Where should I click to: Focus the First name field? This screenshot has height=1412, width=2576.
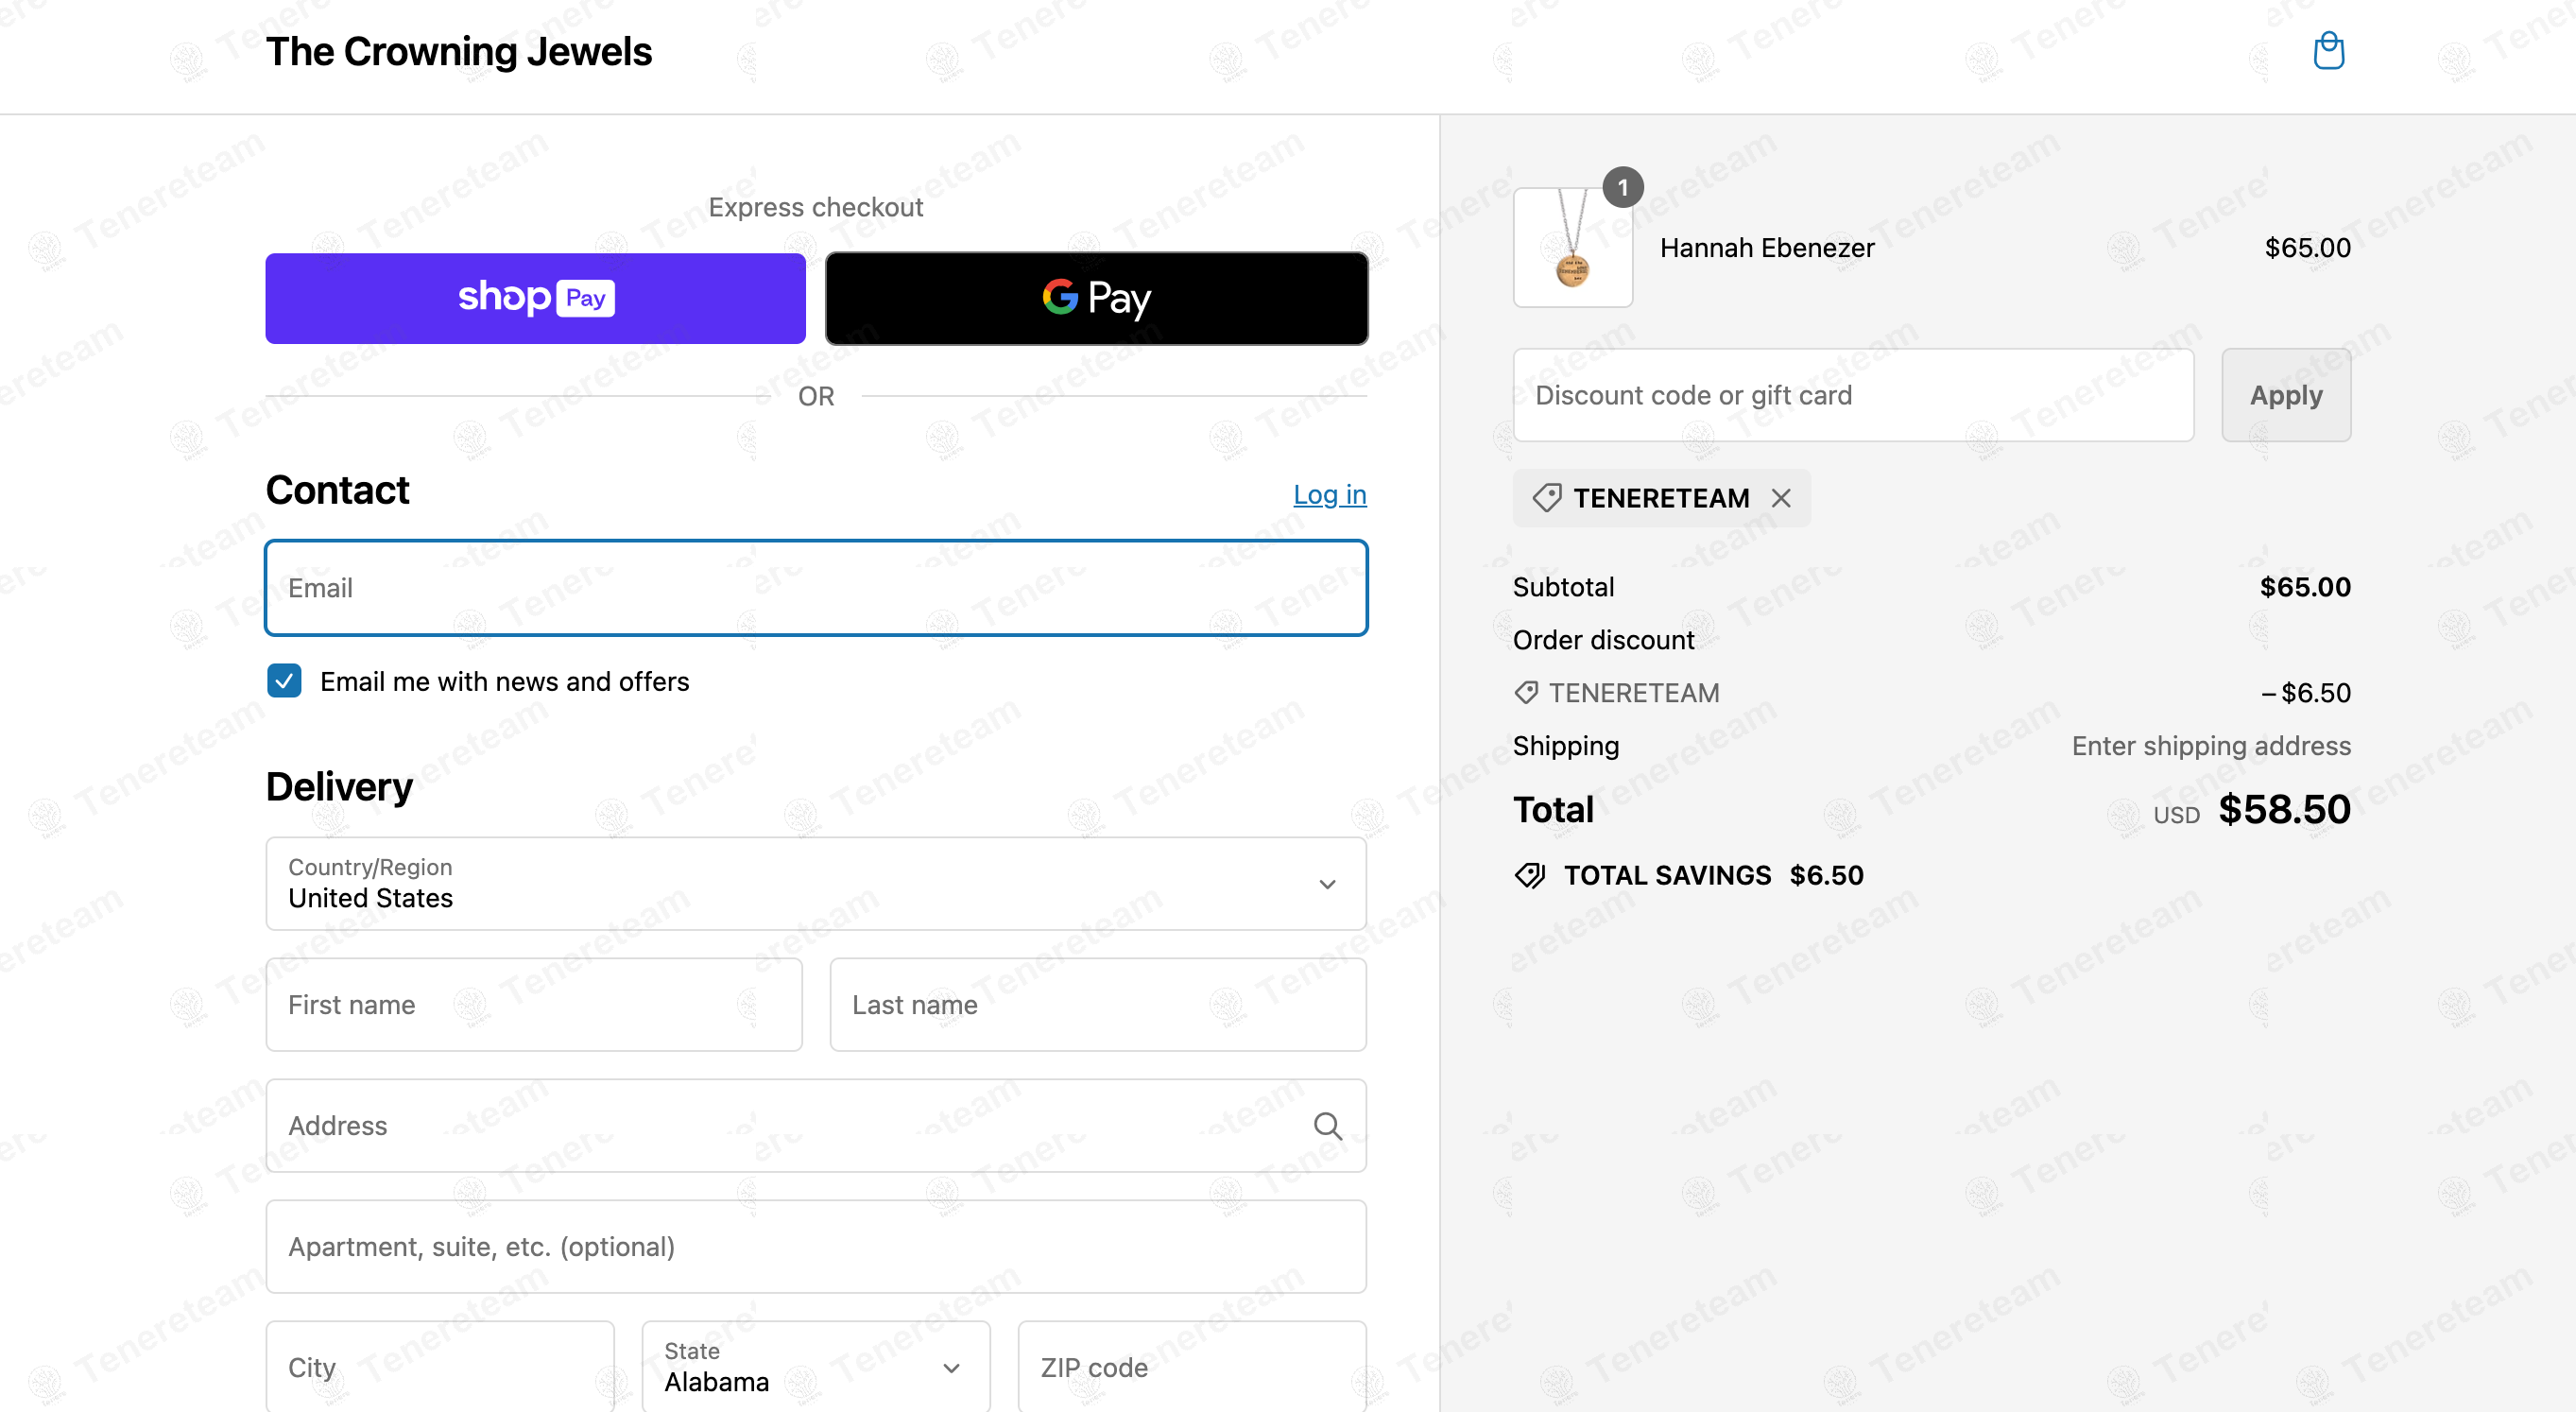(x=534, y=1005)
